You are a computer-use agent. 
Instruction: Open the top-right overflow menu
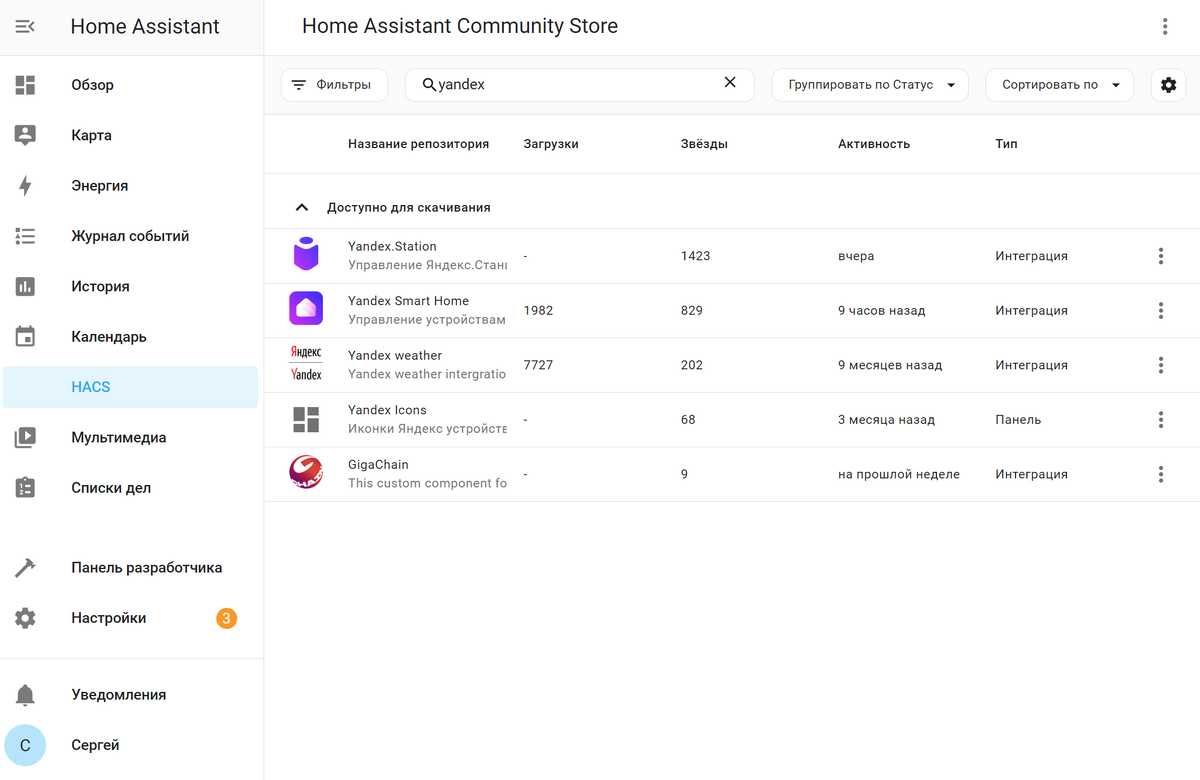1165,27
